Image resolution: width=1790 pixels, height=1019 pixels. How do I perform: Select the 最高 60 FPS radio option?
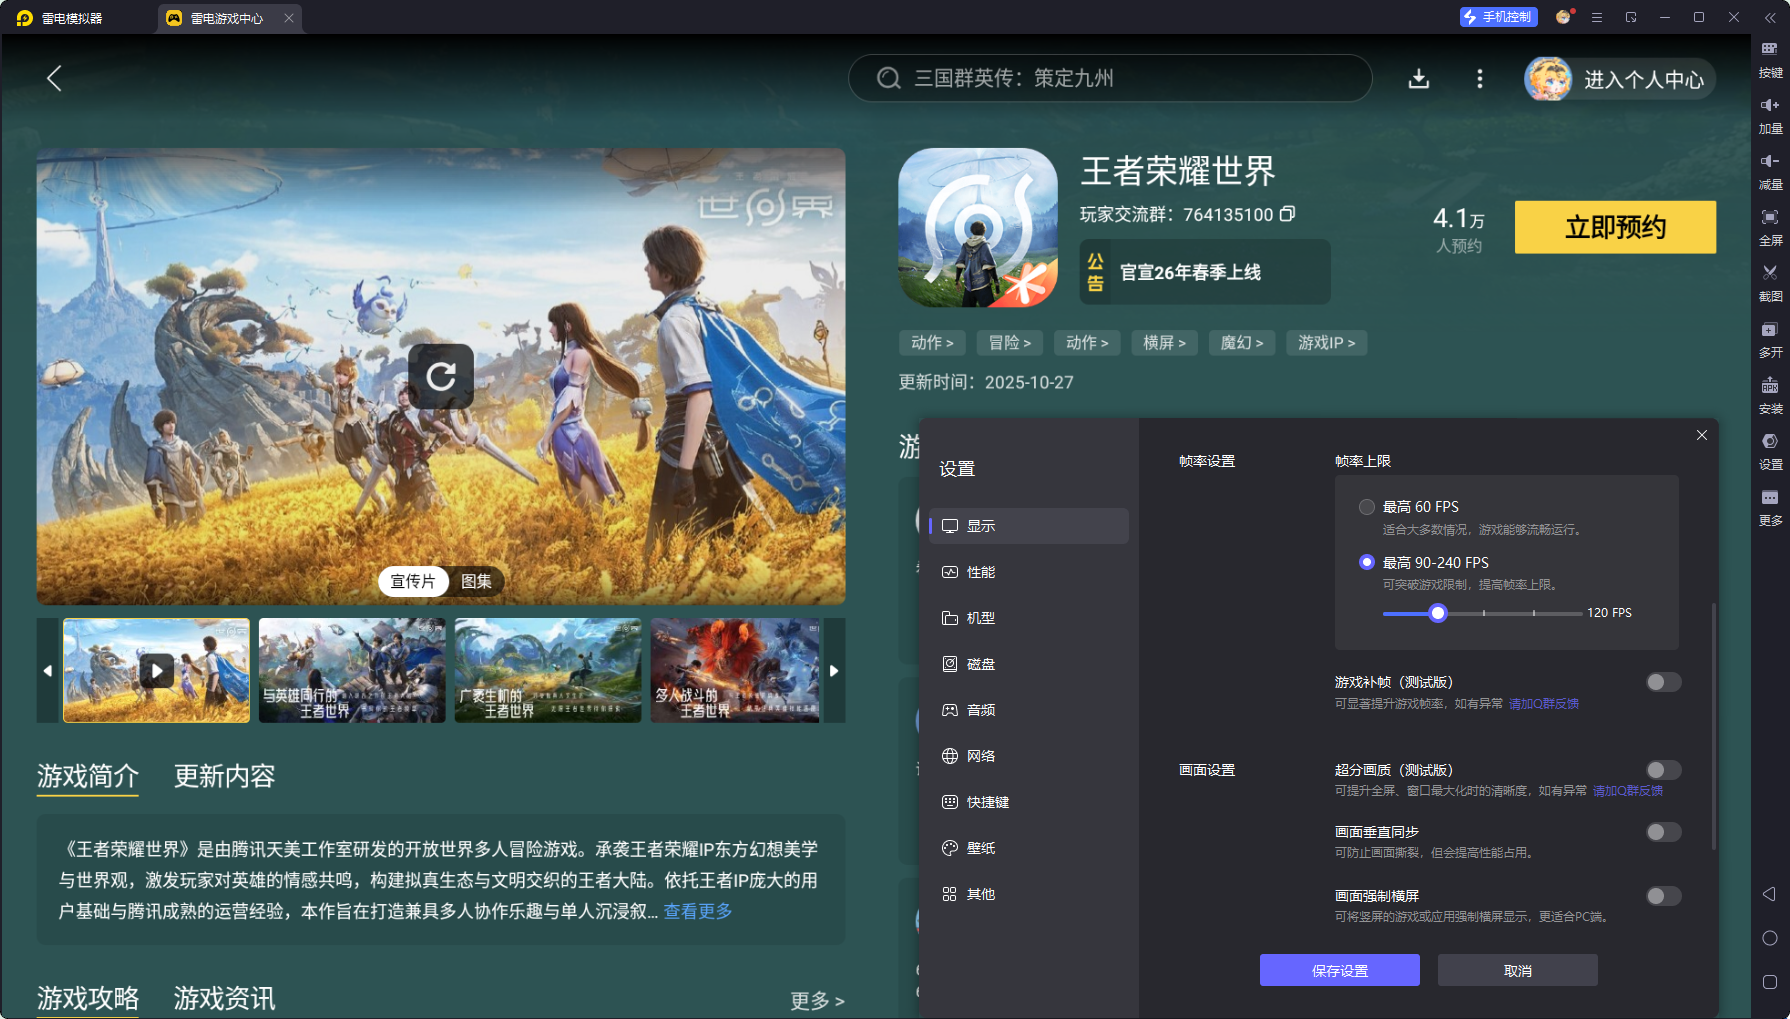1367,507
